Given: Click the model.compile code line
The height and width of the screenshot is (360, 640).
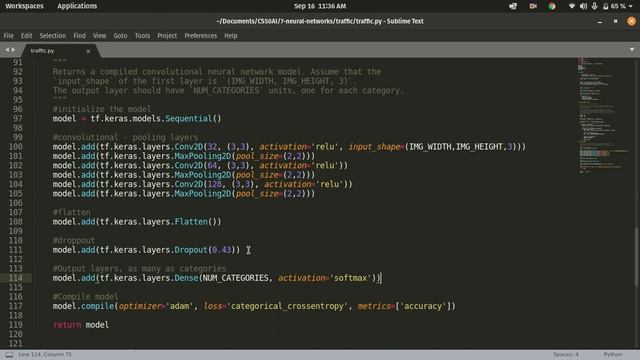Looking at the screenshot, I should click(254, 306).
